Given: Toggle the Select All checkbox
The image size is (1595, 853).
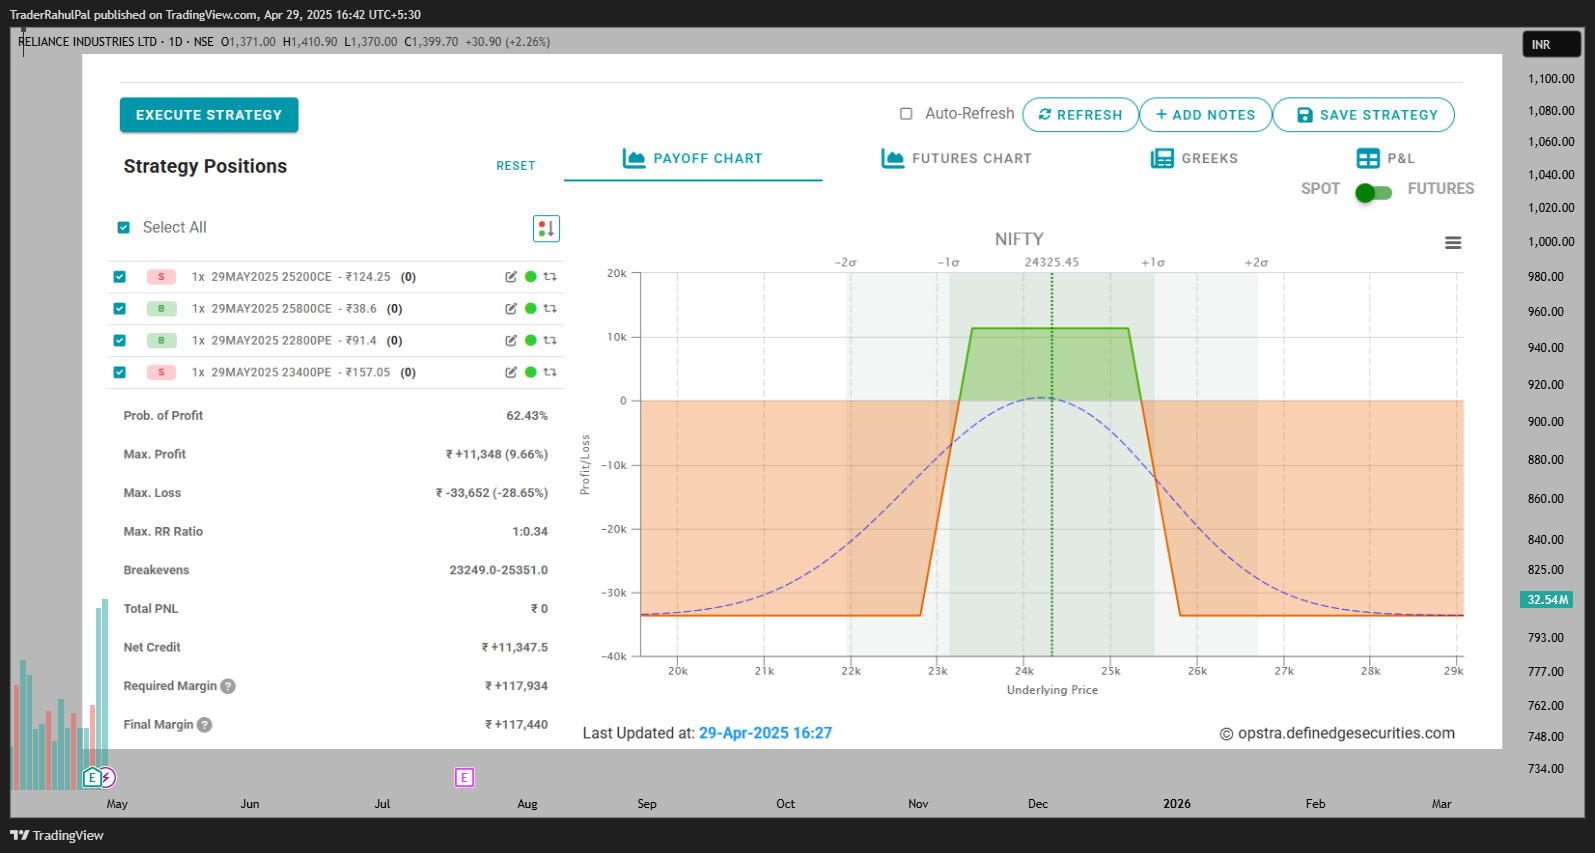Looking at the screenshot, I should click(x=124, y=228).
